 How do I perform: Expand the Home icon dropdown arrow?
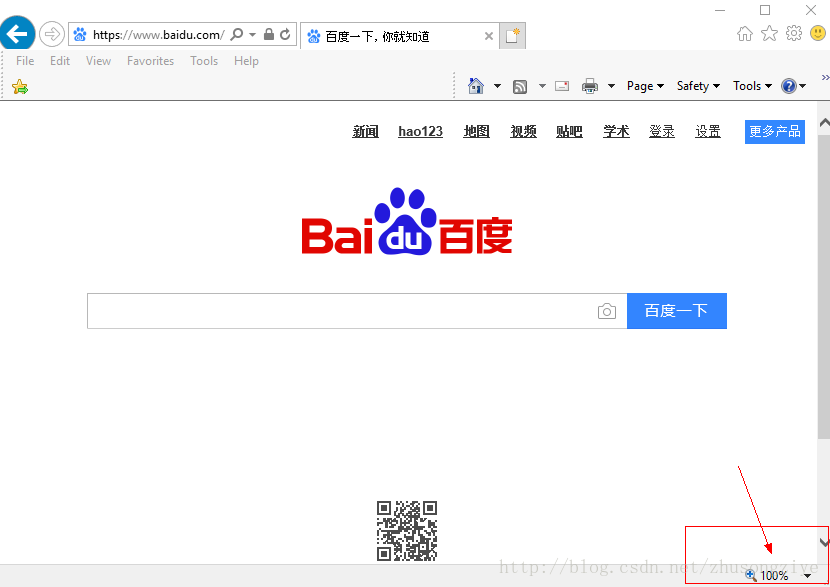(x=497, y=86)
